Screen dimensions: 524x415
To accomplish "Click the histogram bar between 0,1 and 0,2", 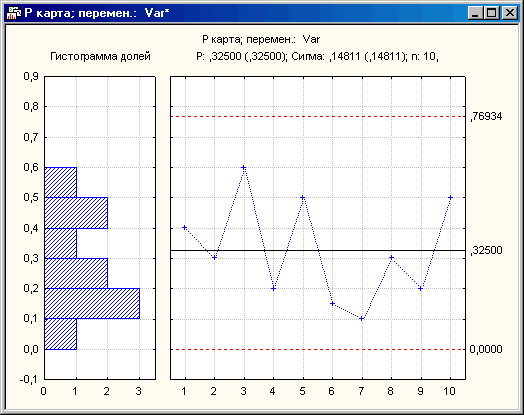I will click(x=92, y=303).
